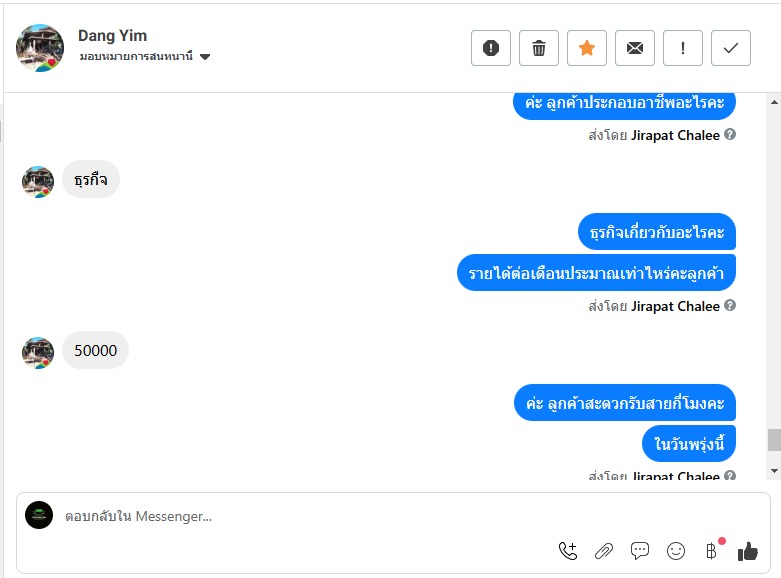781x578 pixels.
Task: Send a thumbs-up like
Action: coord(747,550)
